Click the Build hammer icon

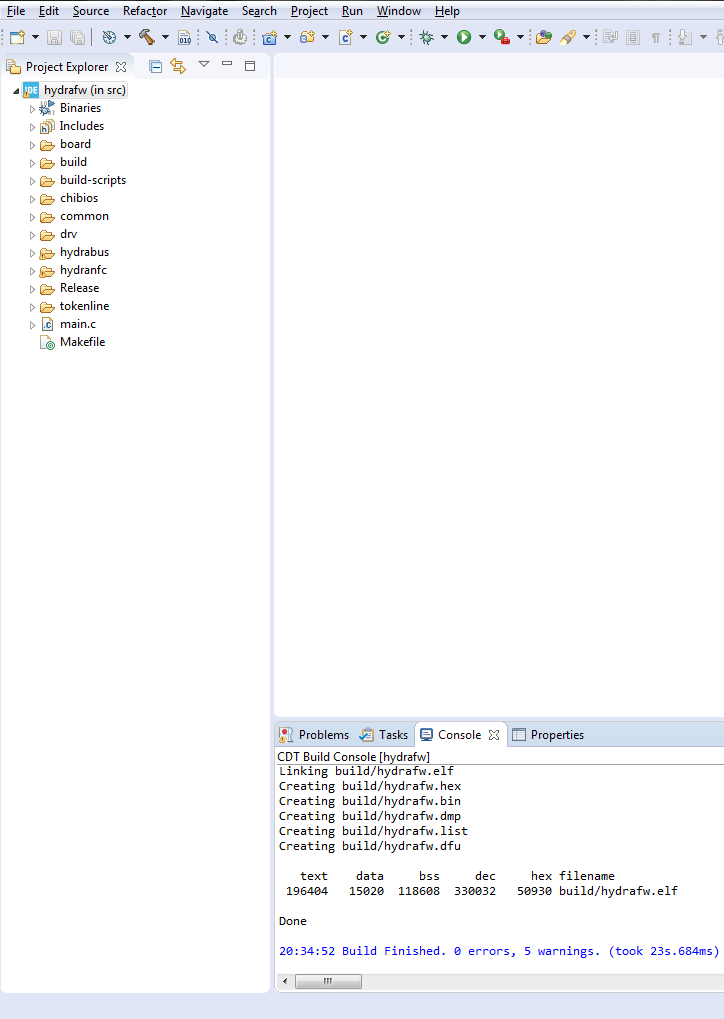coord(147,37)
